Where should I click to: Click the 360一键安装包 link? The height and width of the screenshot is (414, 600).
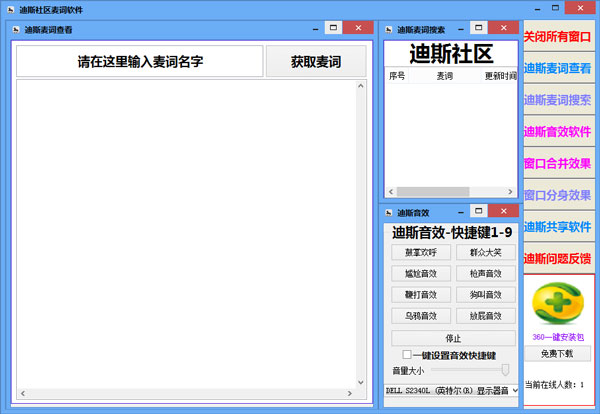(x=558, y=337)
